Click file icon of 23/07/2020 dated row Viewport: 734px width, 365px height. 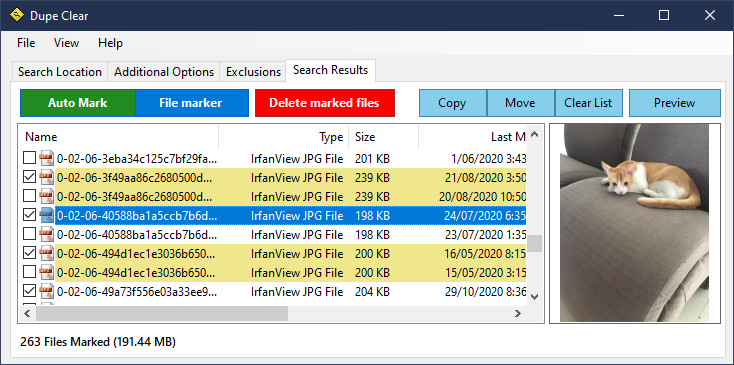pyautogui.click(x=47, y=234)
